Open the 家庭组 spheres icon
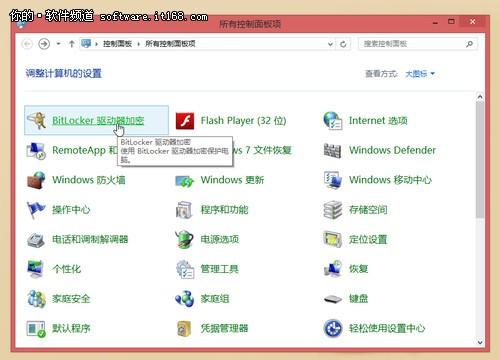 click(x=185, y=299)
